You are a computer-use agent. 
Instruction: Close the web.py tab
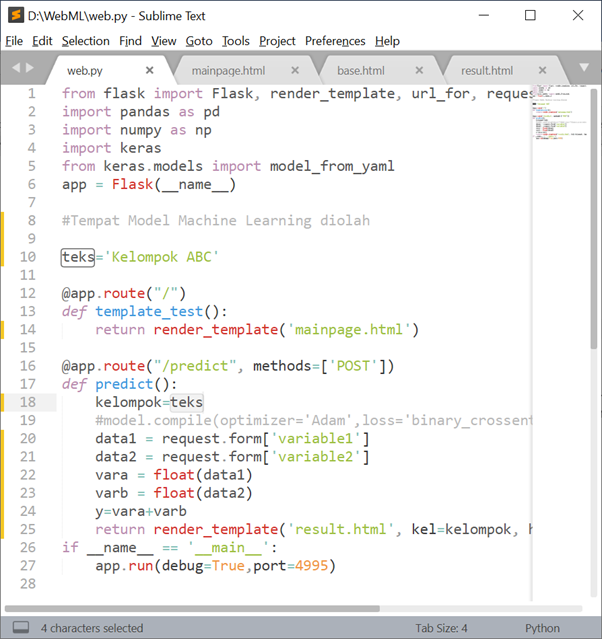(150, 71)
